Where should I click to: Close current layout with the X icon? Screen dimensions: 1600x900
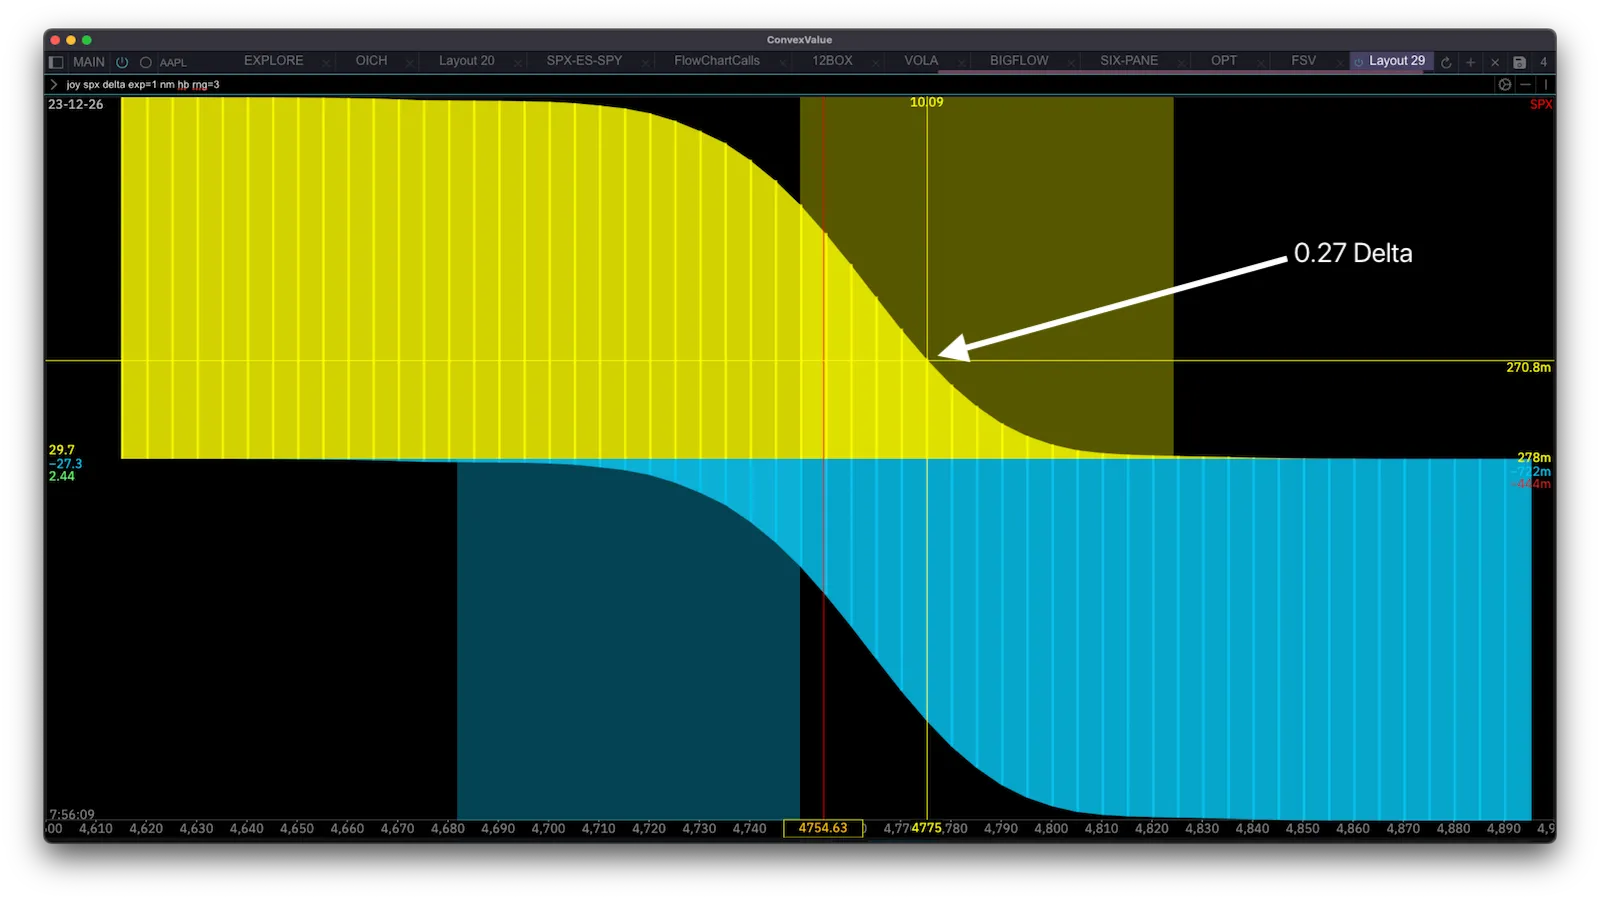click(1495, 62)
